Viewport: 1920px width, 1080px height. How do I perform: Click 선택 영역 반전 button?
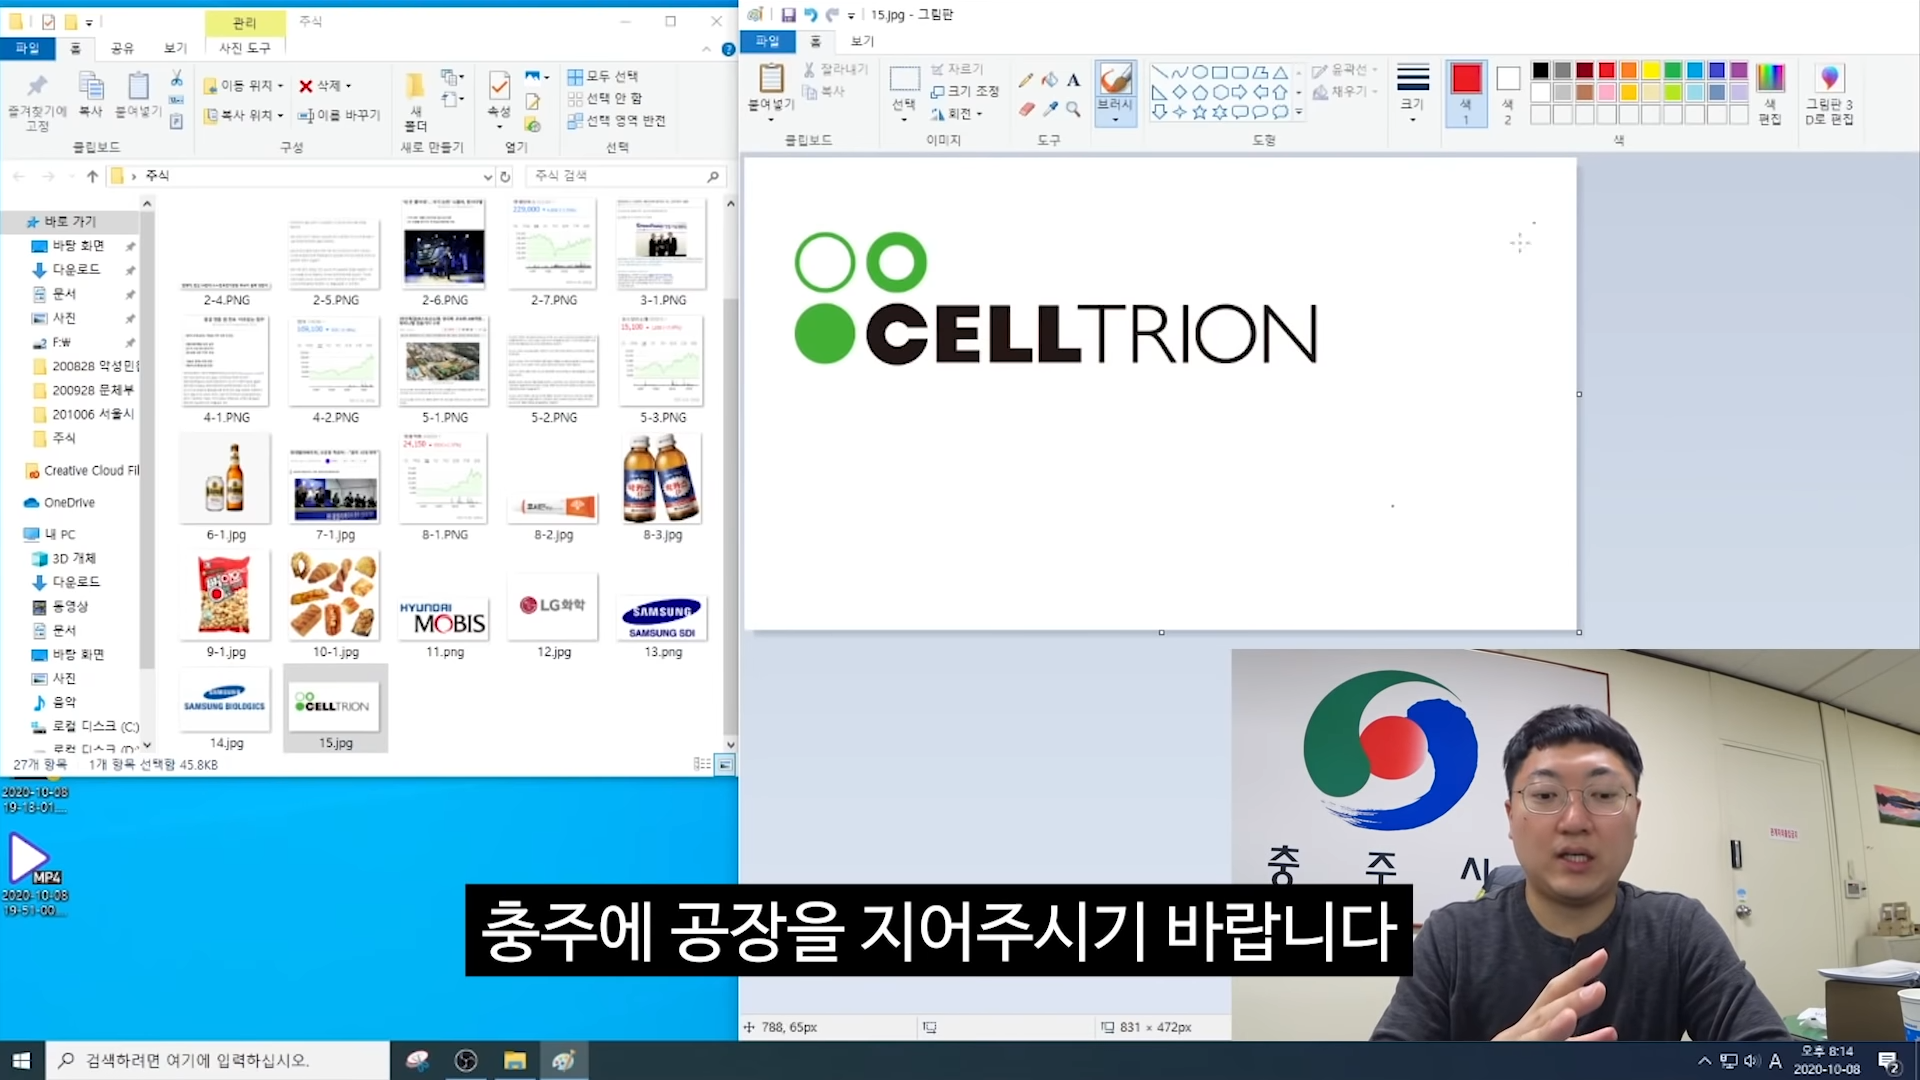pos(616,121)
